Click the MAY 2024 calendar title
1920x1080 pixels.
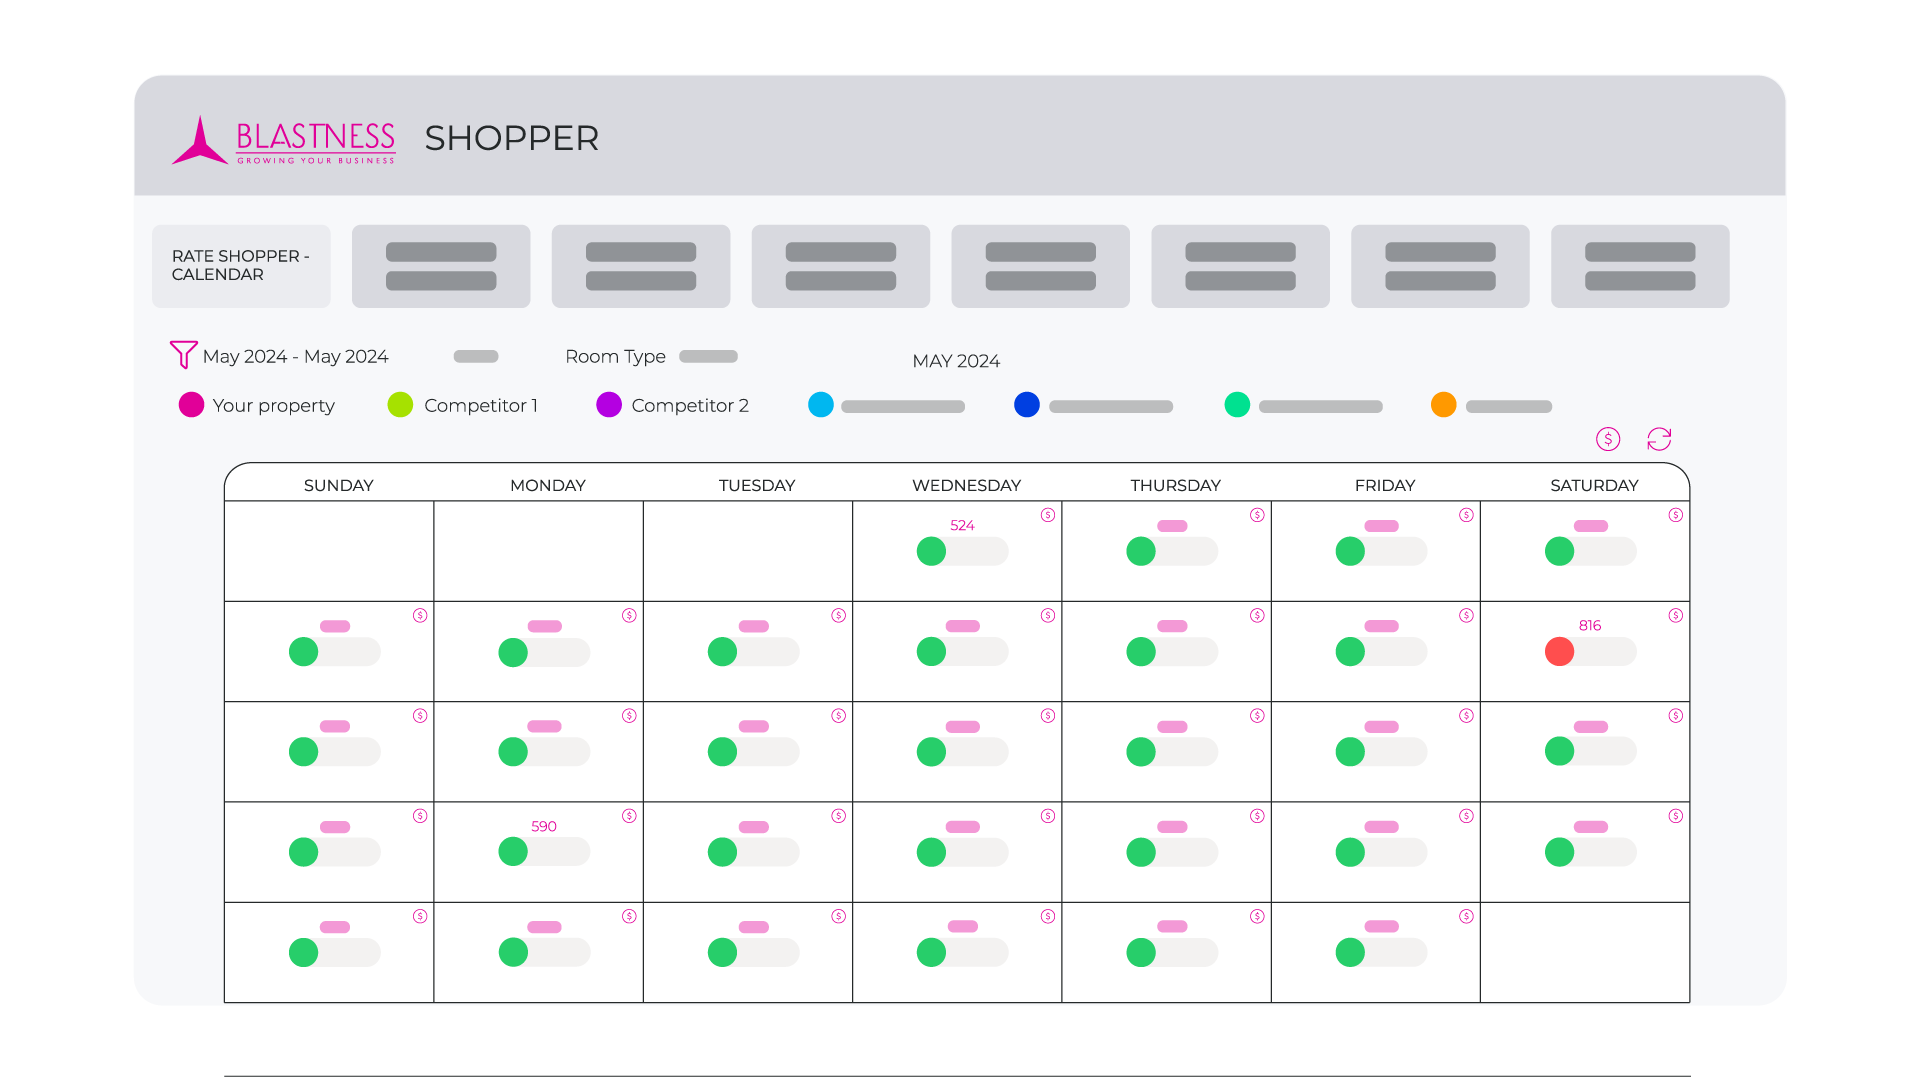[x=955, y=361]
